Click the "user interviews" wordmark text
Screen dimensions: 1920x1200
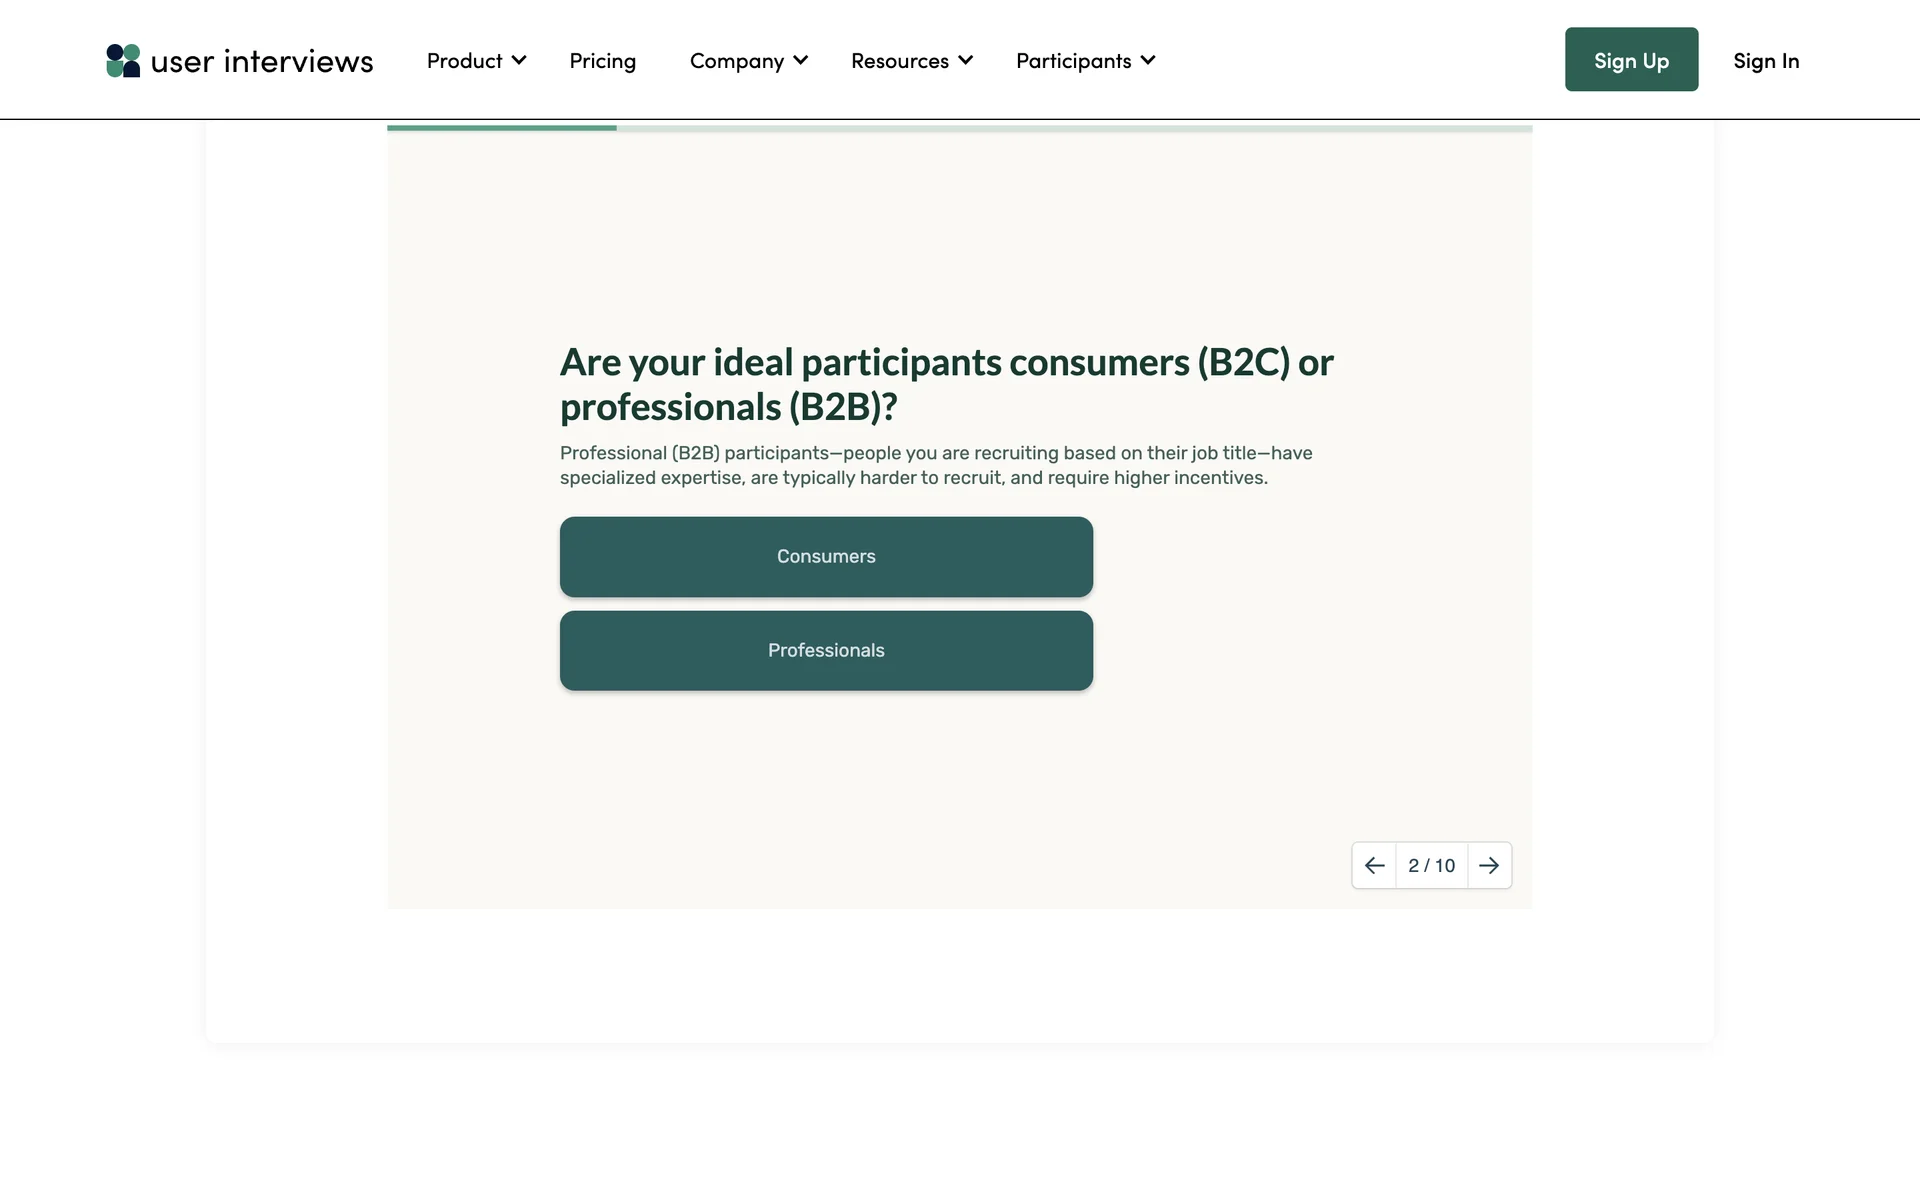(262, 61)
